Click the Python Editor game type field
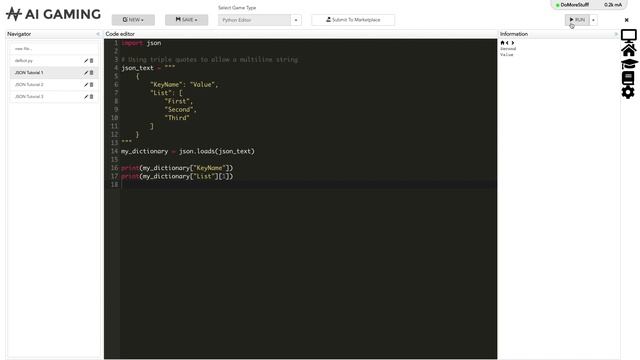 [x=254, y=20]
